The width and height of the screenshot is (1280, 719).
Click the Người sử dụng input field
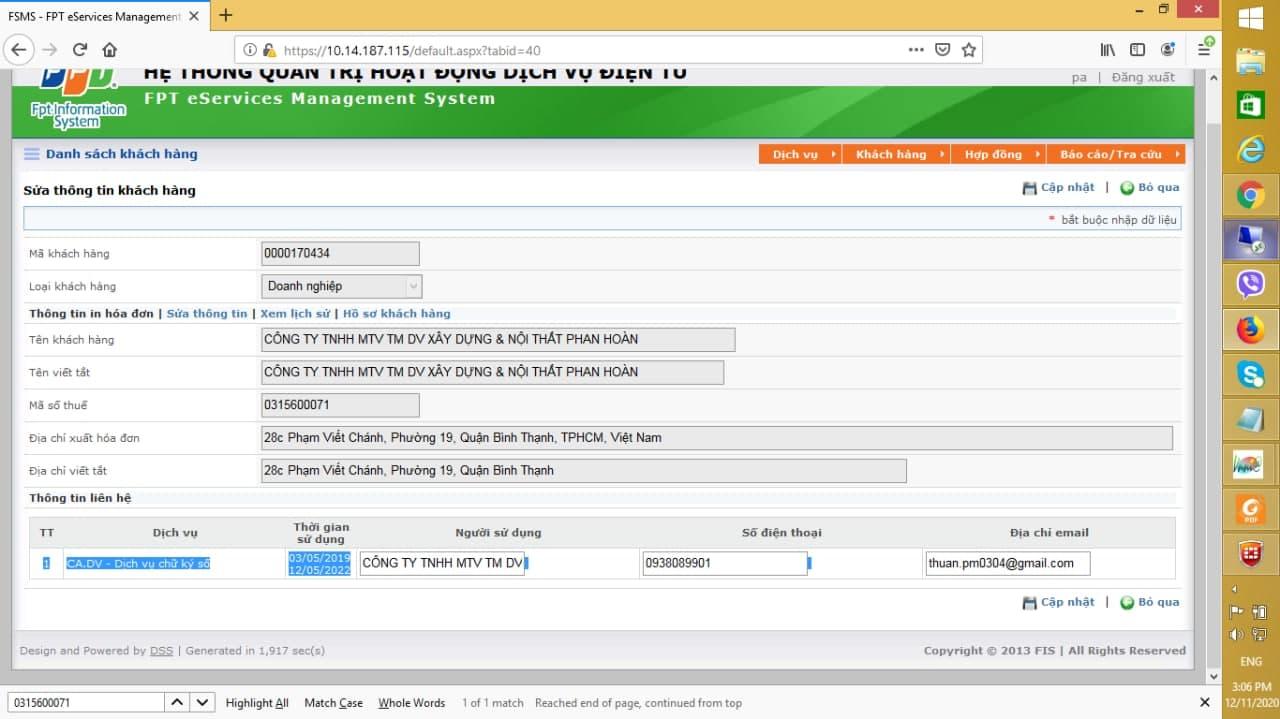[443, 563]
